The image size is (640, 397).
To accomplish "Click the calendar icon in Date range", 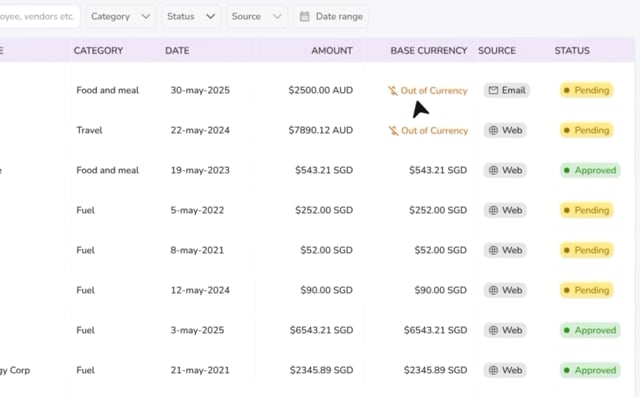I will [x=304, y=16].
